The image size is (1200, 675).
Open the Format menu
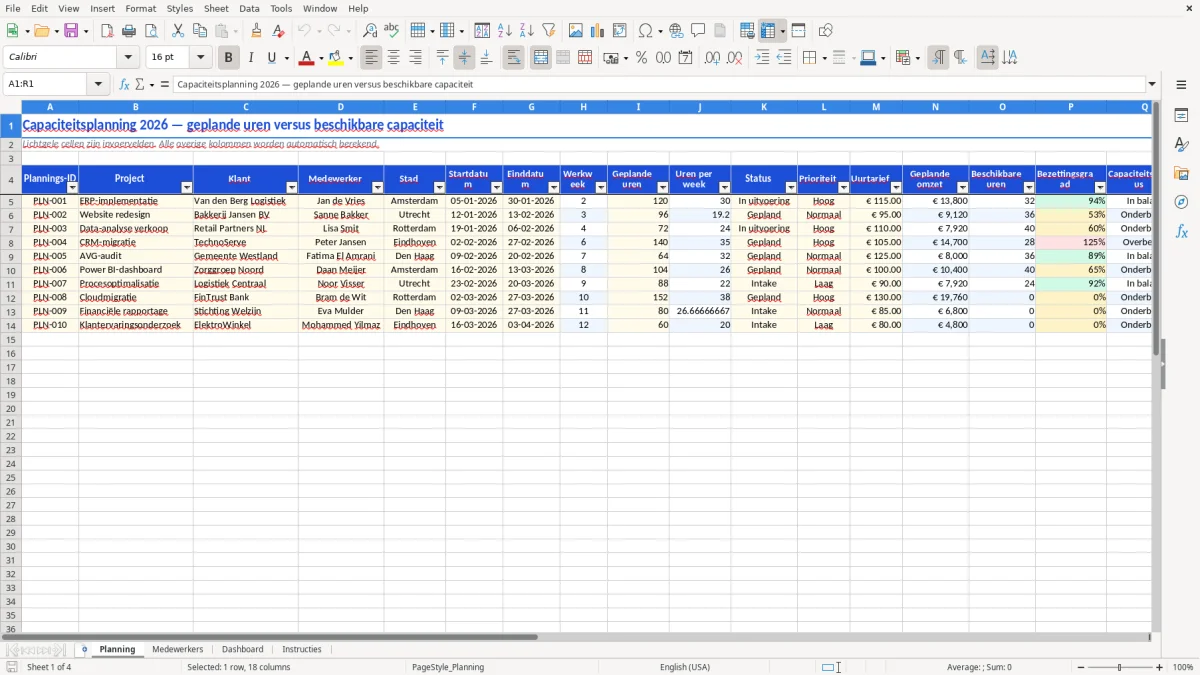[140, 8]
